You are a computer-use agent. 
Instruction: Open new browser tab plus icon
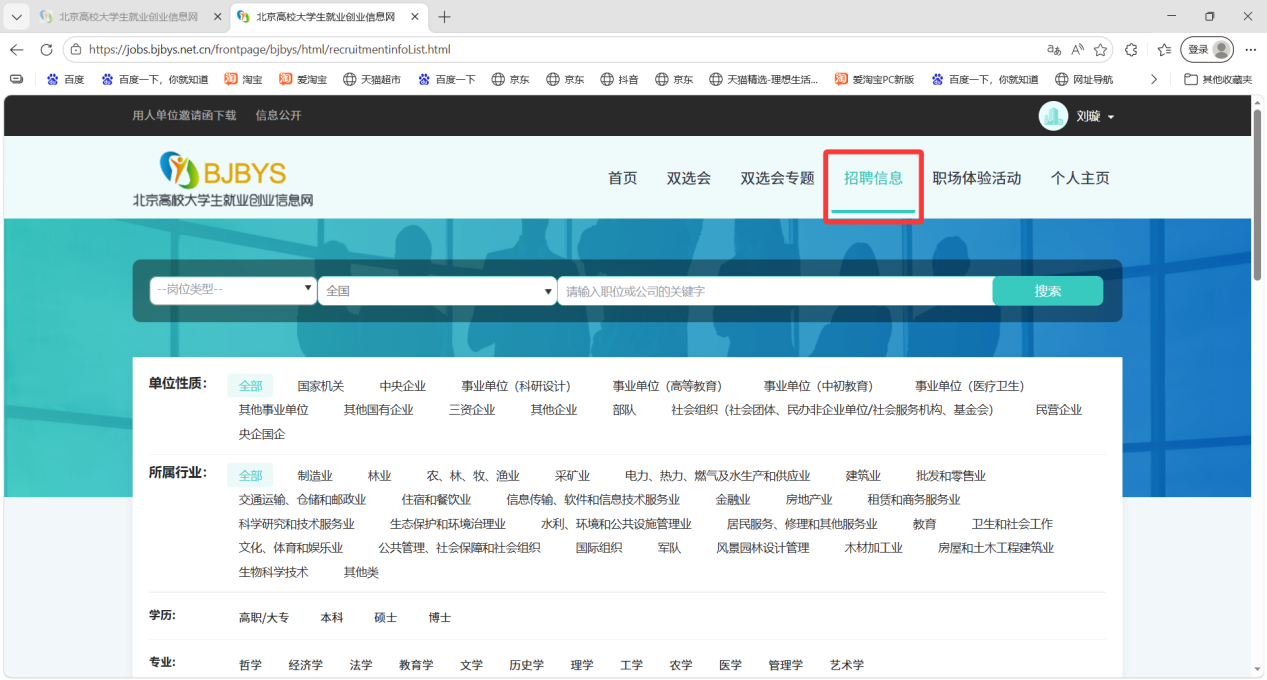click(x=445, y=17)
